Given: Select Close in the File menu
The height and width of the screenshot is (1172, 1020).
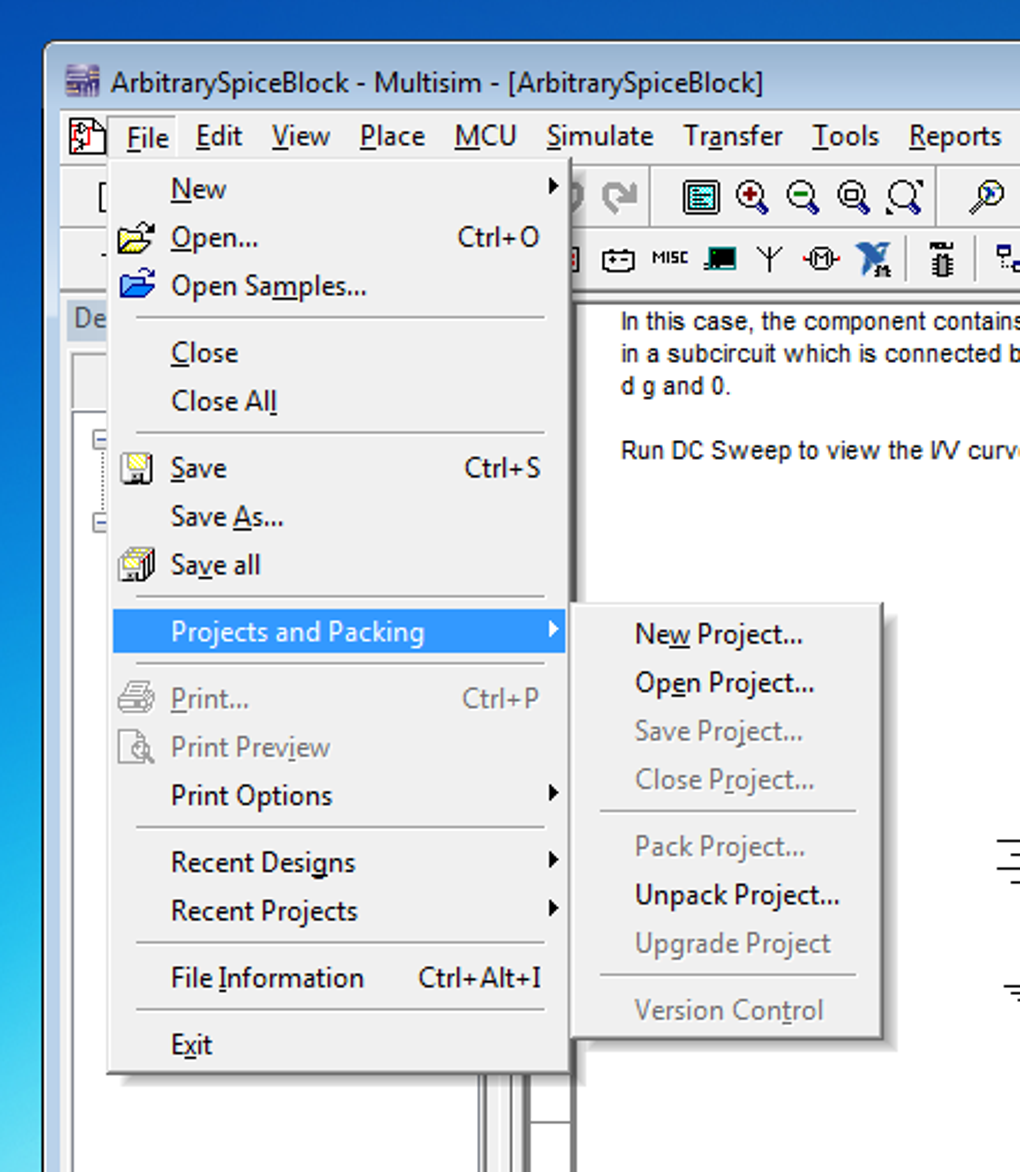Looking at the screenshot, I should (x=339, y=353).
